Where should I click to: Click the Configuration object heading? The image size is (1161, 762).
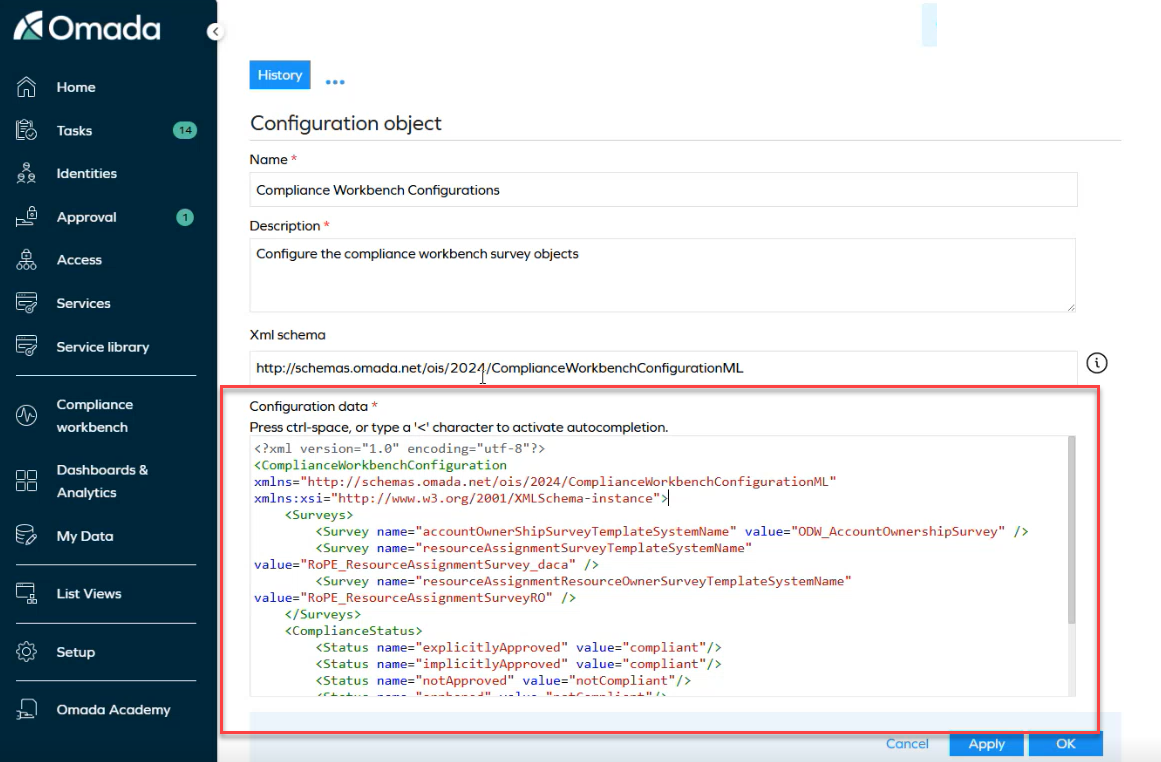pos(346,123)
